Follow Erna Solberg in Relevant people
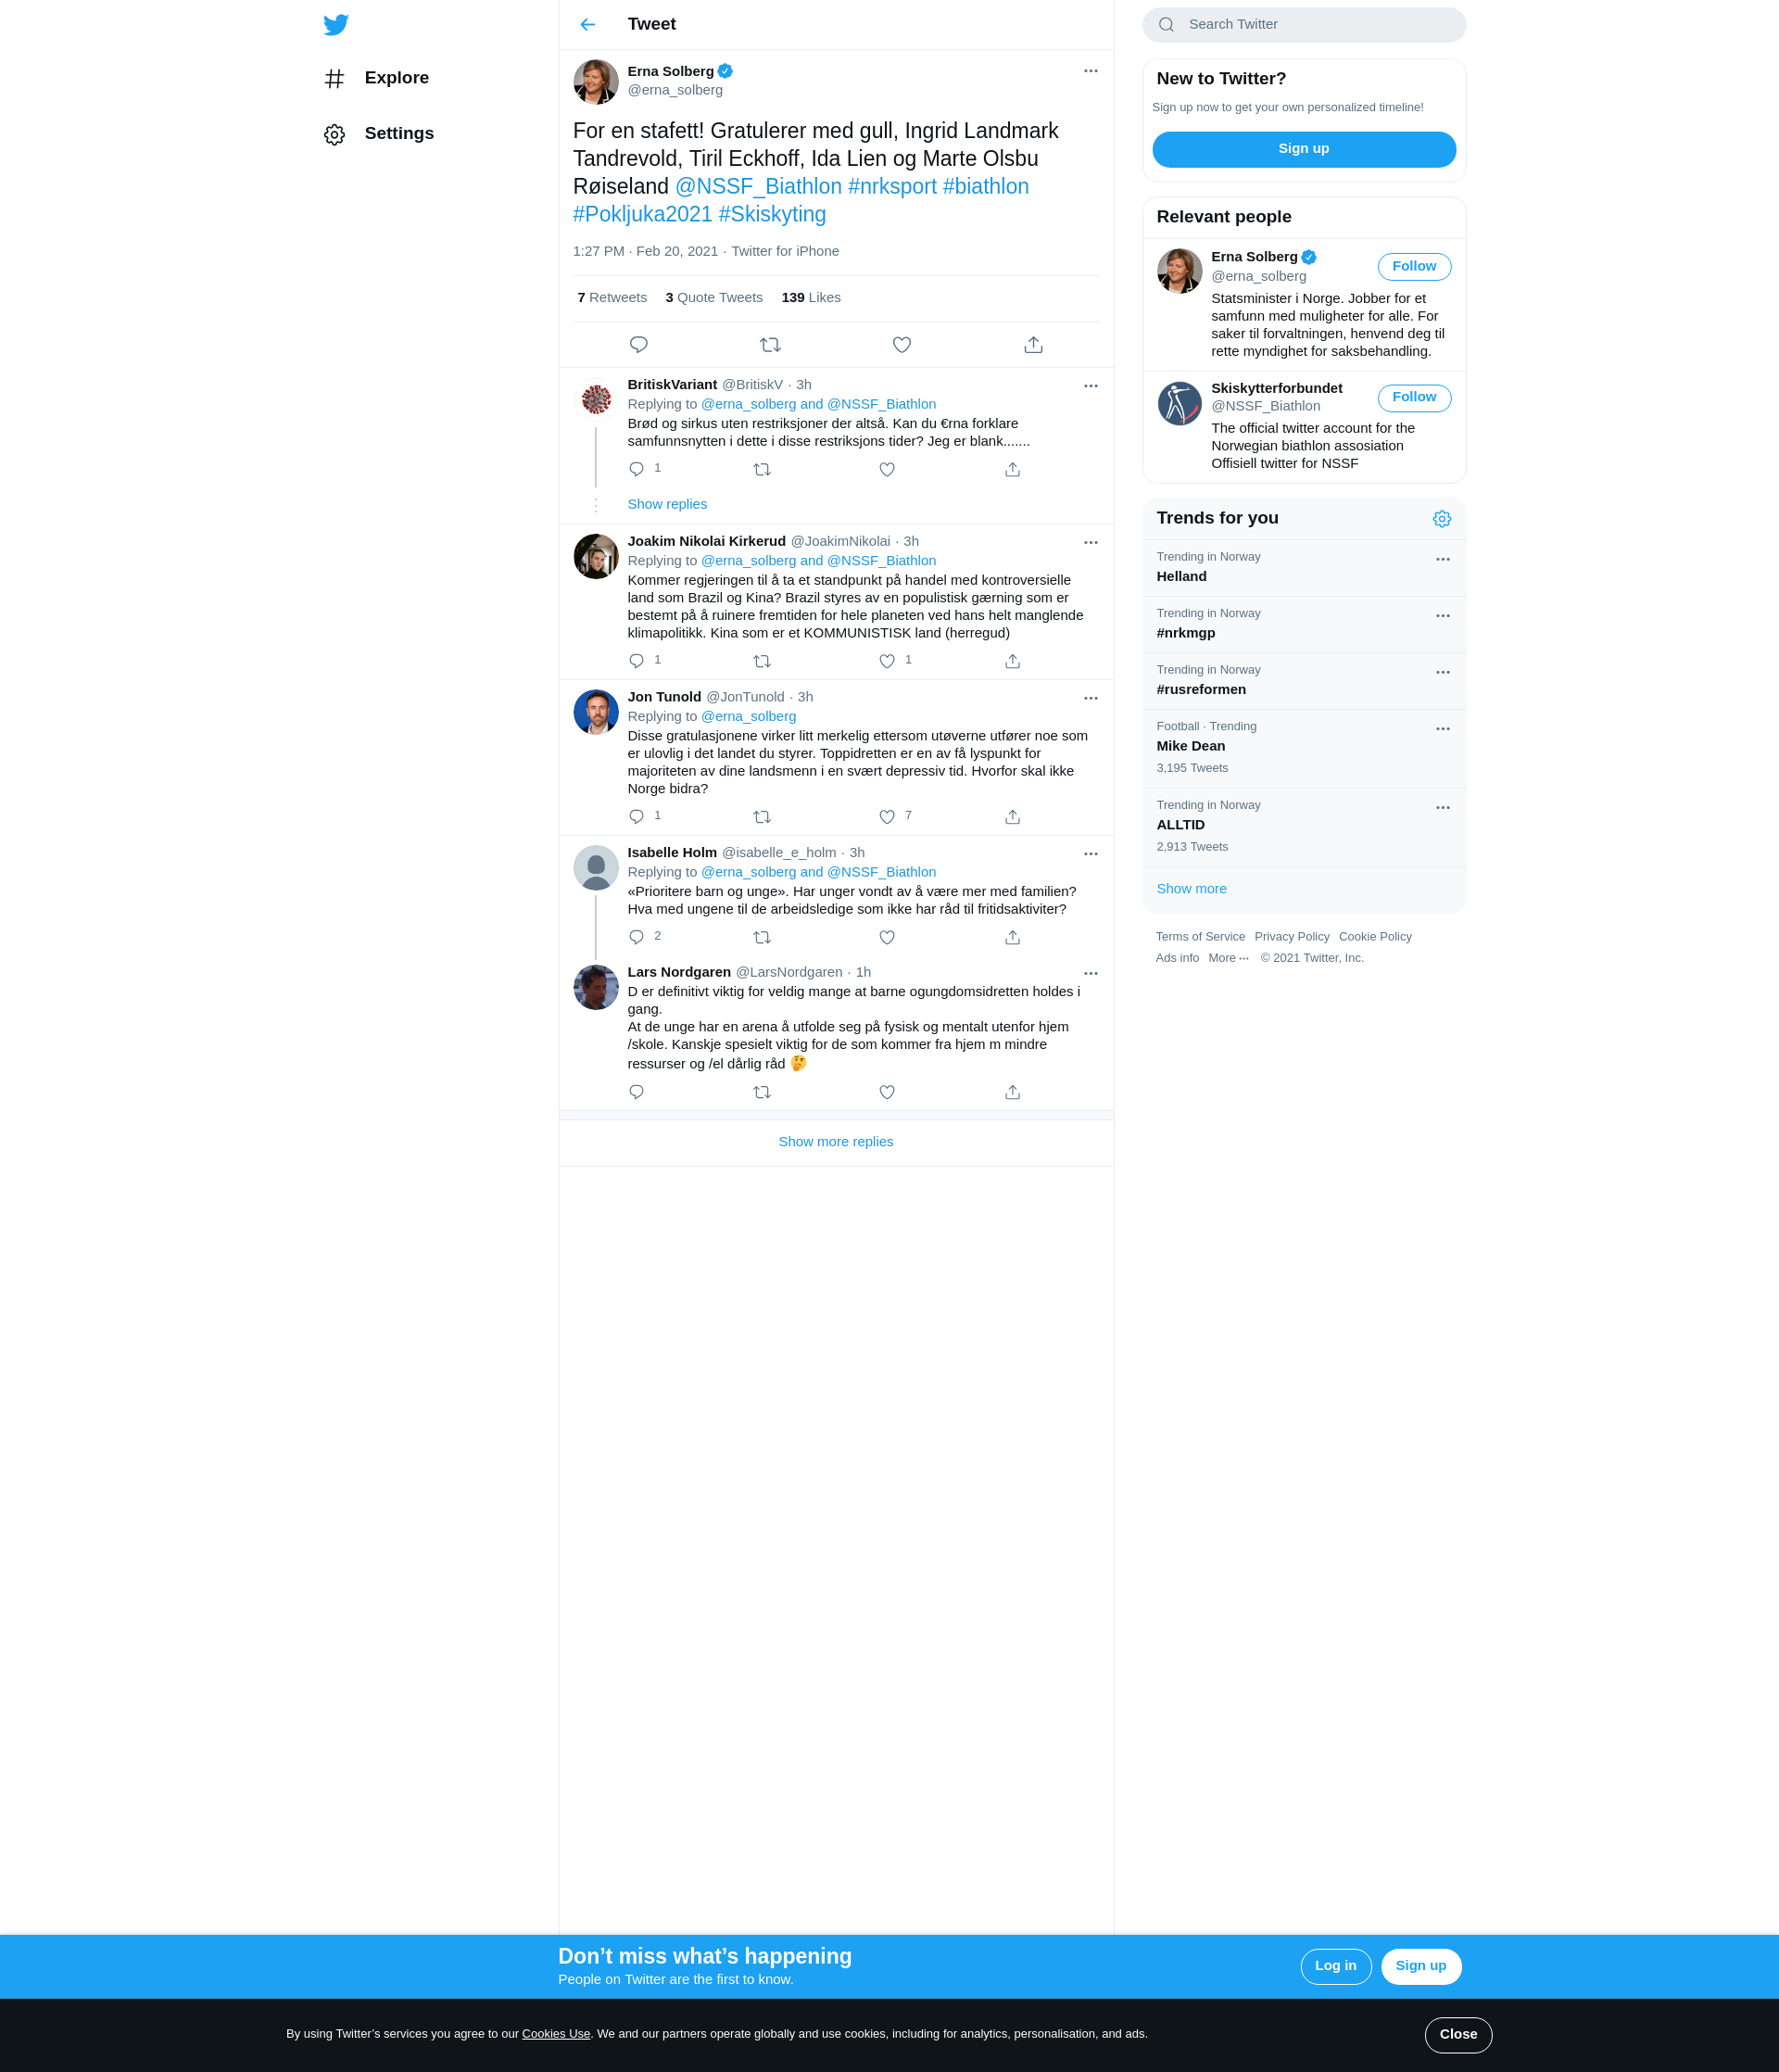The width and height of the screenshot is (1779, 2072). [1414, 267]
